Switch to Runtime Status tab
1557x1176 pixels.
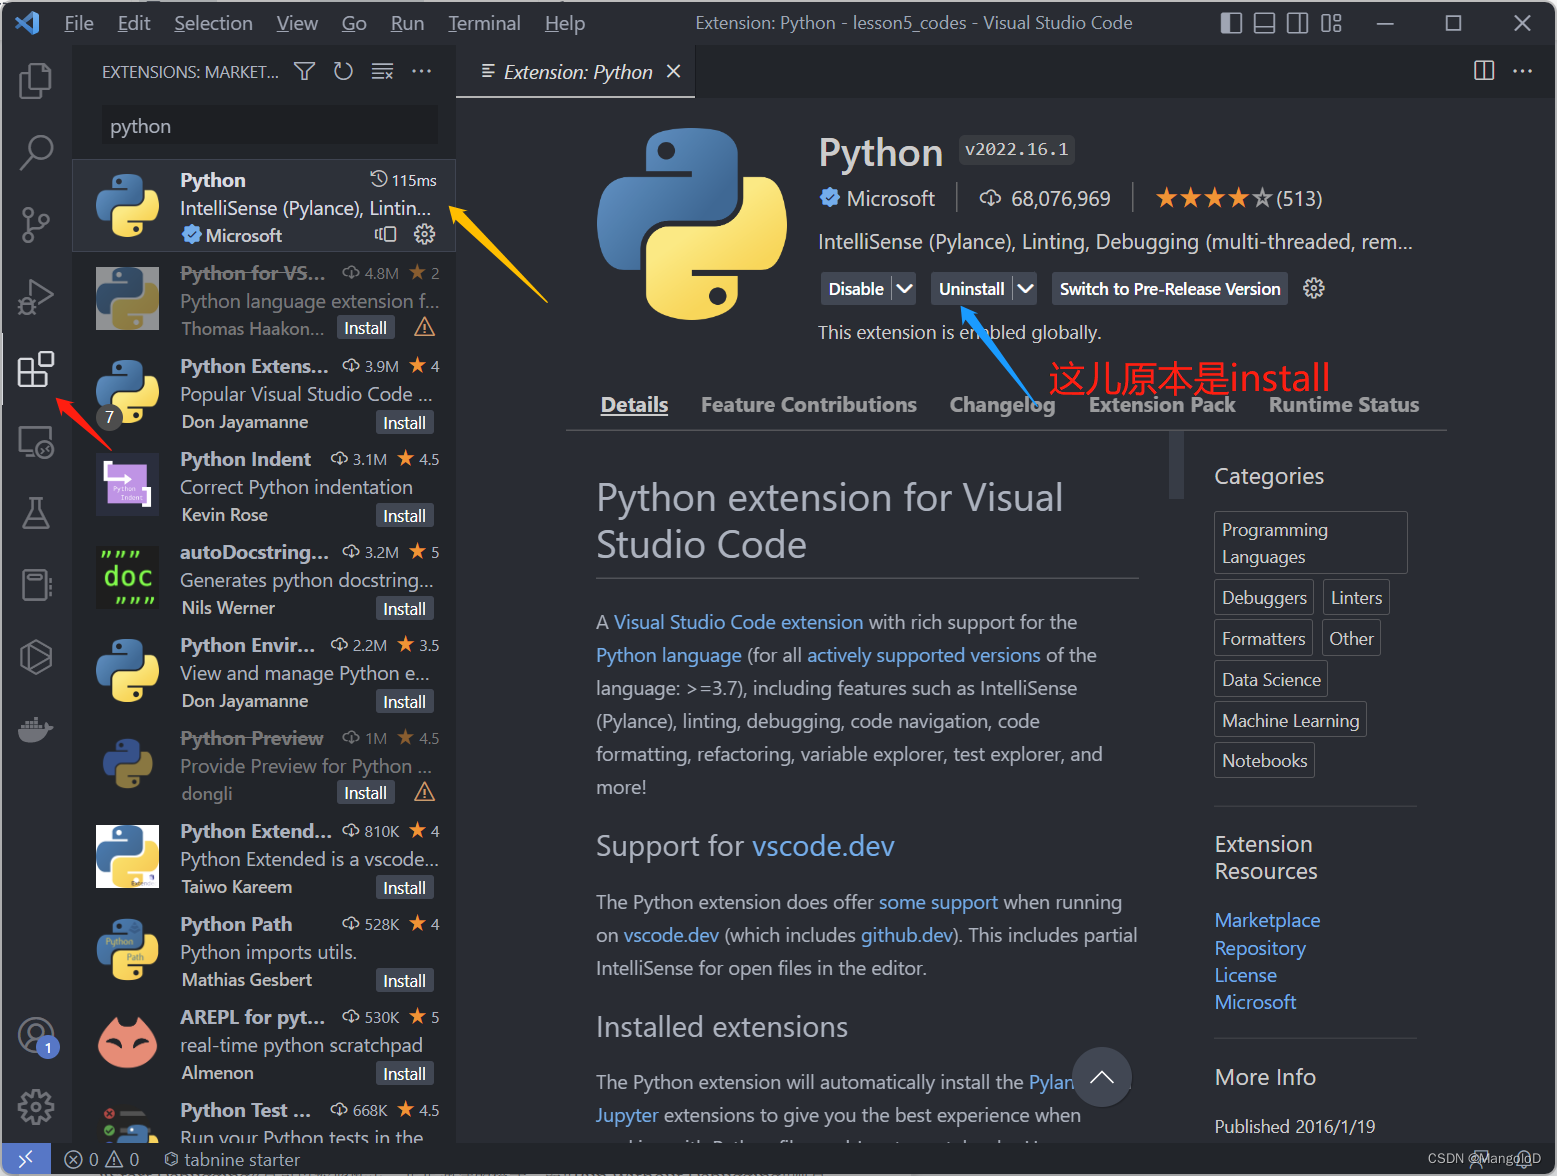tap(1344, 405)
